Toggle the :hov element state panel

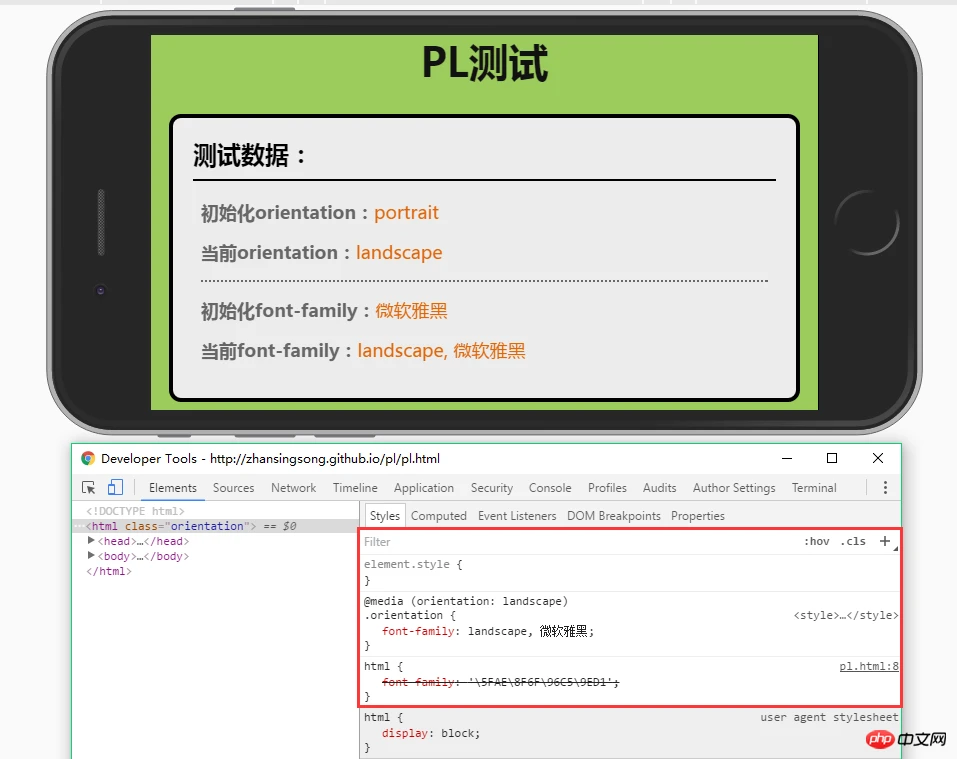(816, 542)
